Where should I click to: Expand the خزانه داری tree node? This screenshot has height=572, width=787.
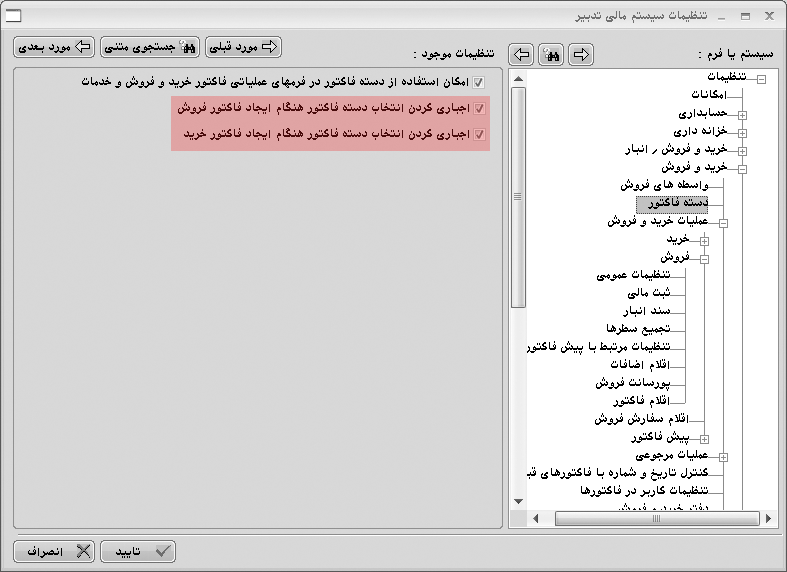pos(743,132)
